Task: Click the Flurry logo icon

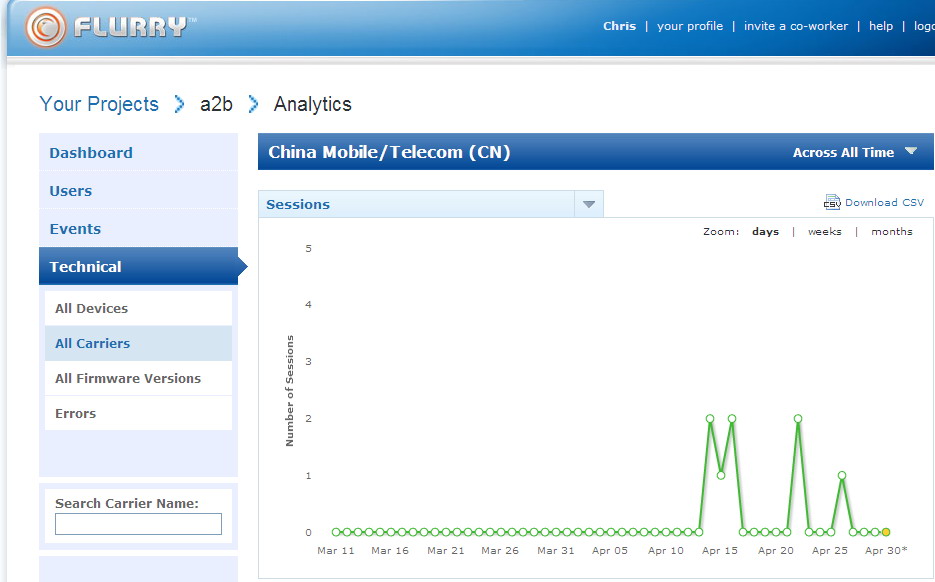Action: [46, 27]
